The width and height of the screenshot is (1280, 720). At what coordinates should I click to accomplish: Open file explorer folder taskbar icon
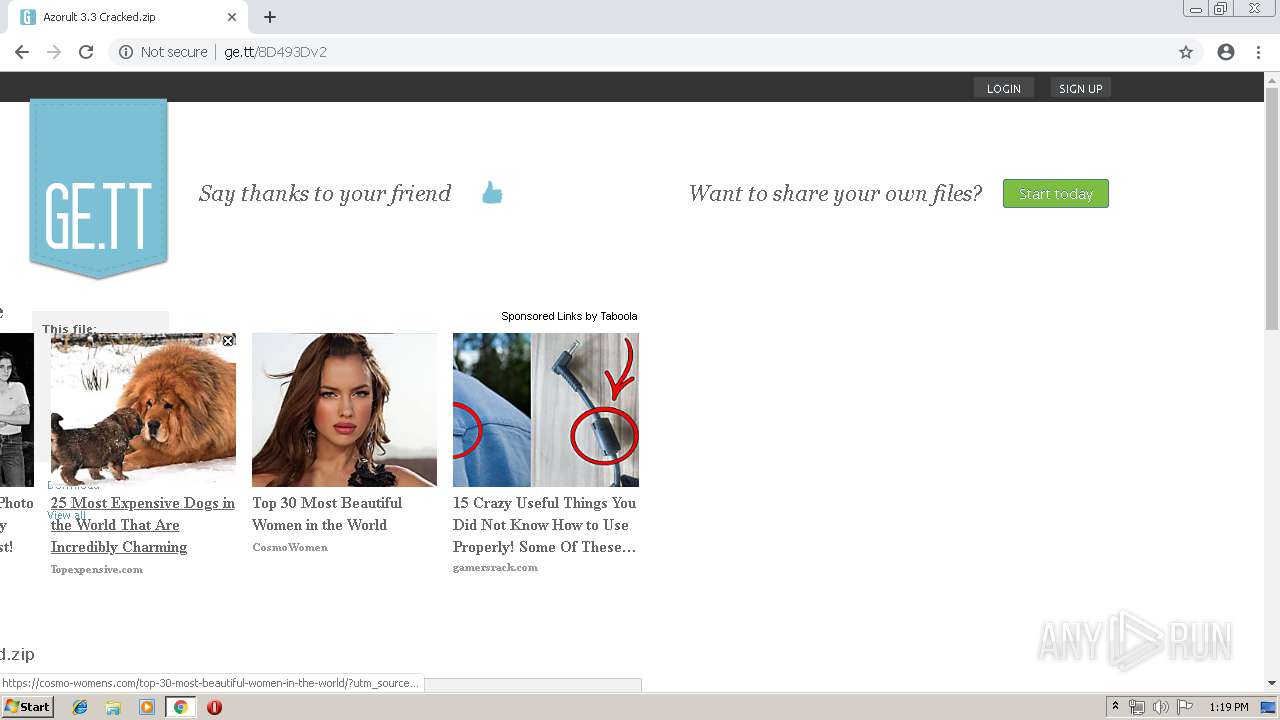click(x=113, y=707)
